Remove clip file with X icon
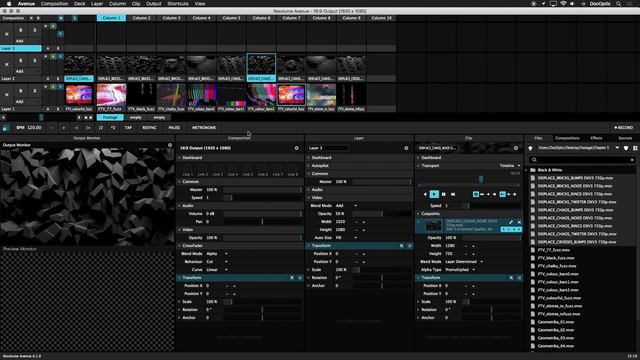 [519, 222]
